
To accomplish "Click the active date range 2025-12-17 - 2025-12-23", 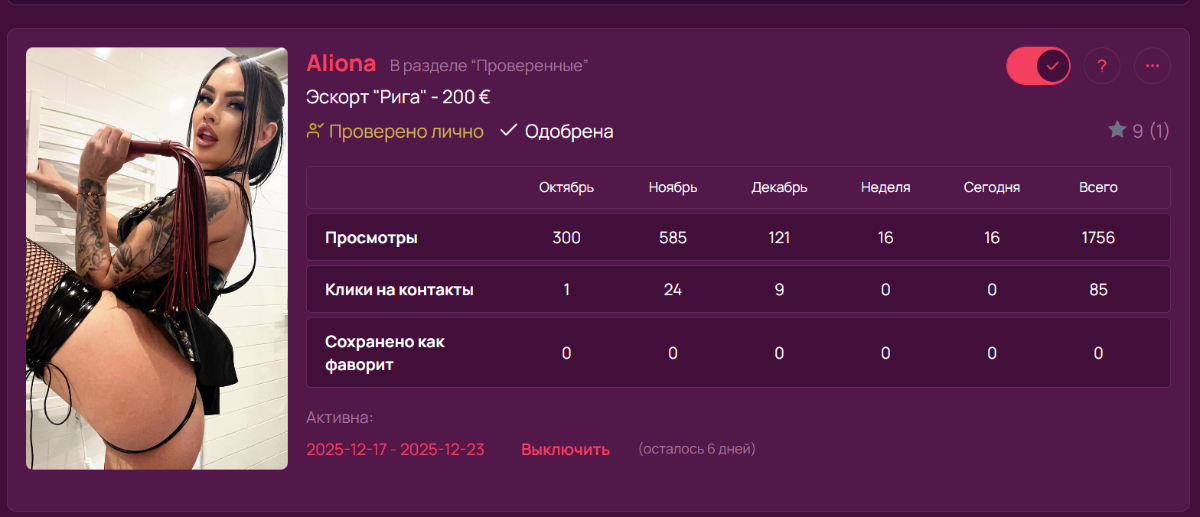I will 395,449.
